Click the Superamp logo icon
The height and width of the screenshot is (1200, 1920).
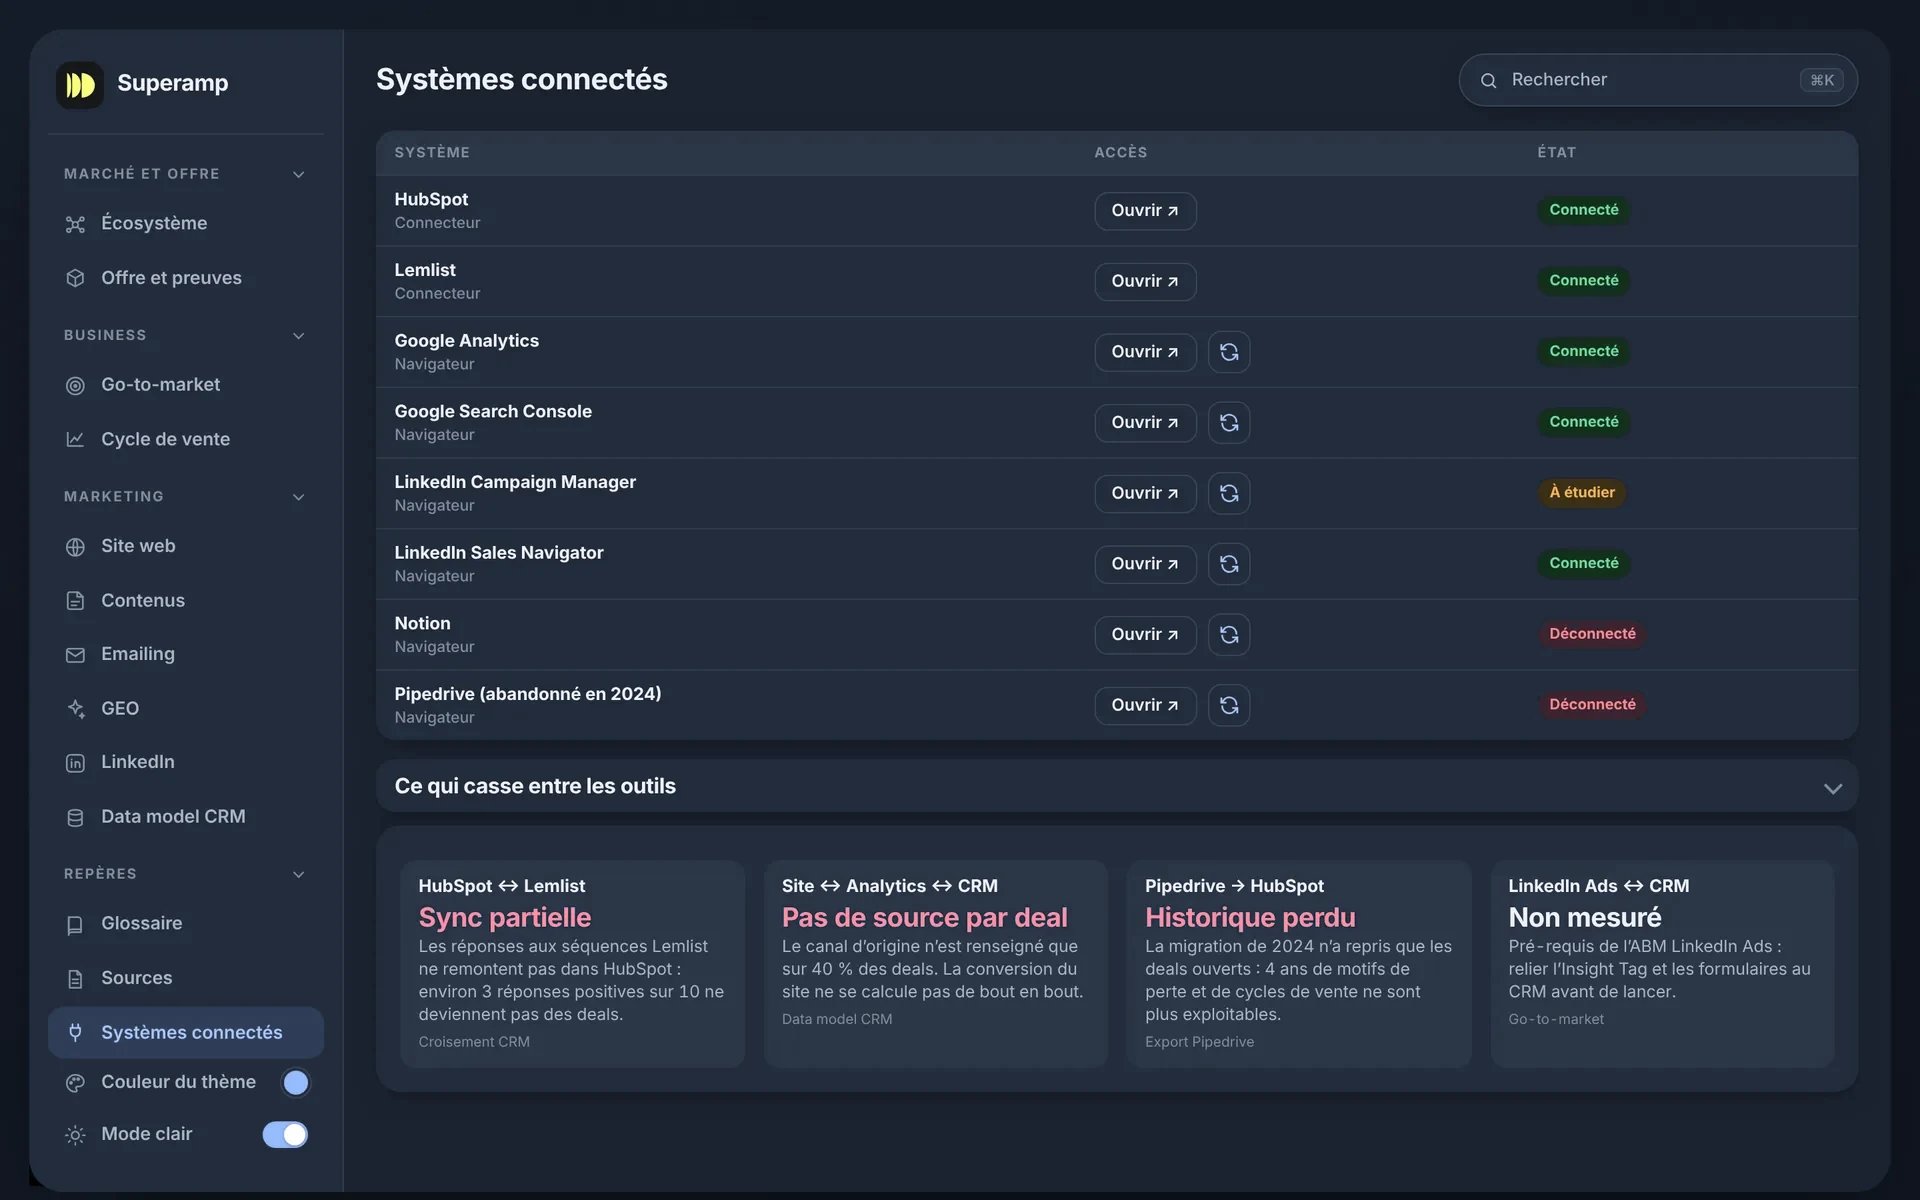click(x=80, y=85)
